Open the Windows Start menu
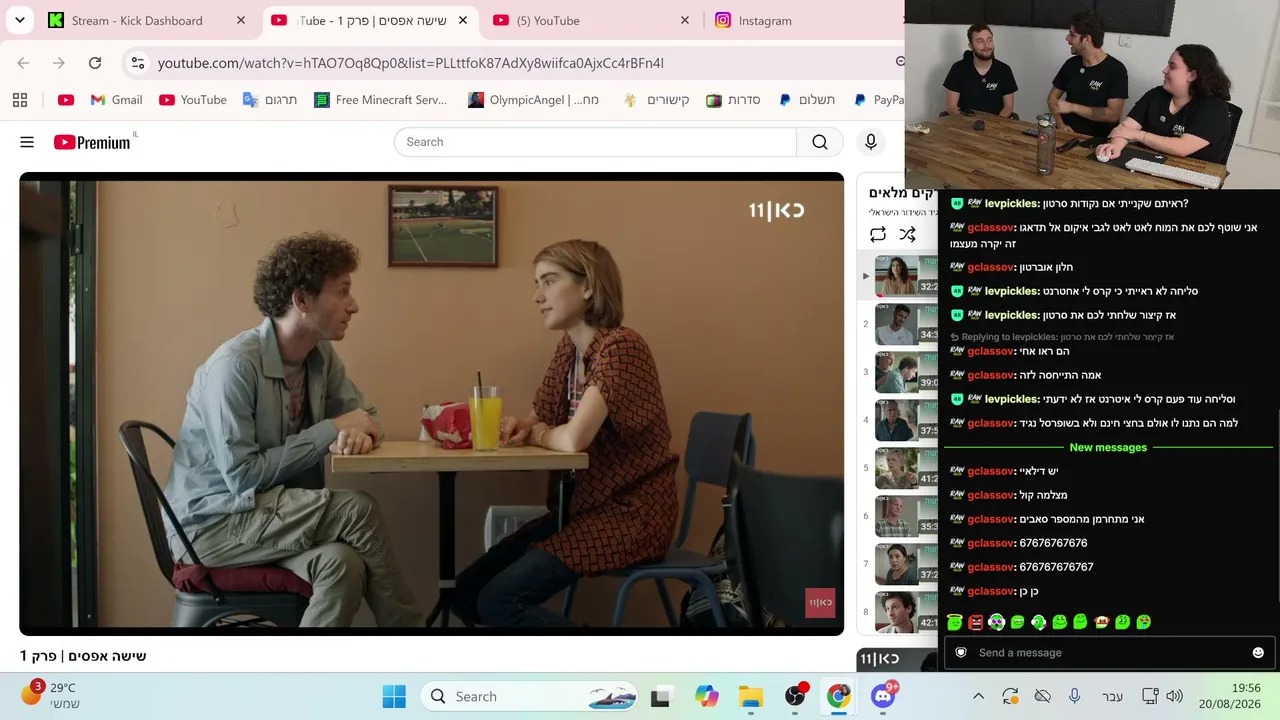 pos(394,697)
